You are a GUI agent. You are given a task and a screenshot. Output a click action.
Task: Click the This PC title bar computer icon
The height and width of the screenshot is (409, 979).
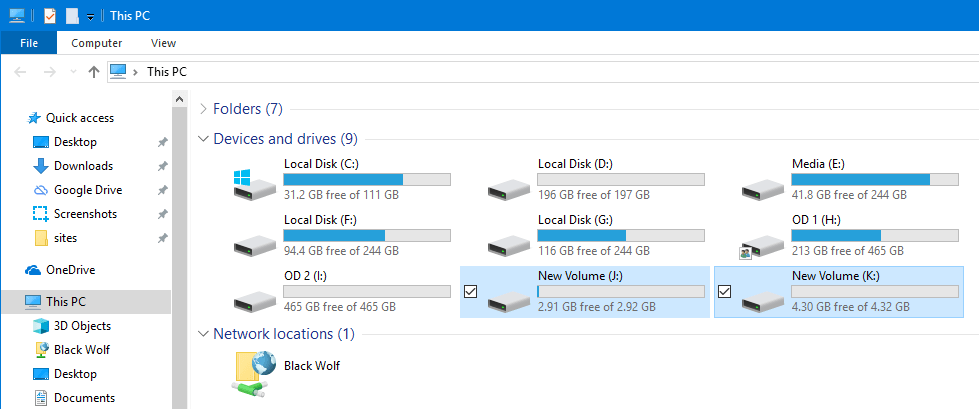(x=17, y=16)
